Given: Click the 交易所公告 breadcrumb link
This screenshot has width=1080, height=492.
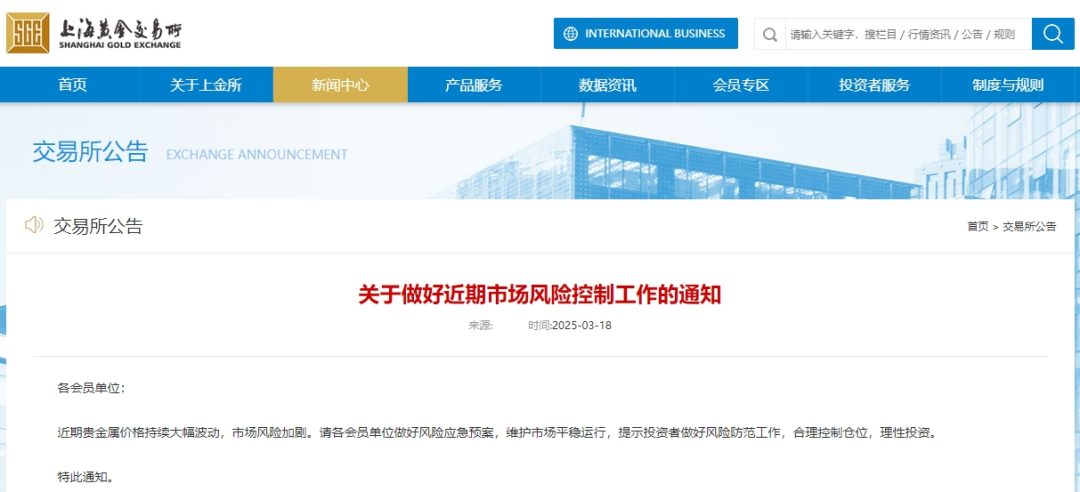Looking at the screenshot, I should click(1029, 226).
